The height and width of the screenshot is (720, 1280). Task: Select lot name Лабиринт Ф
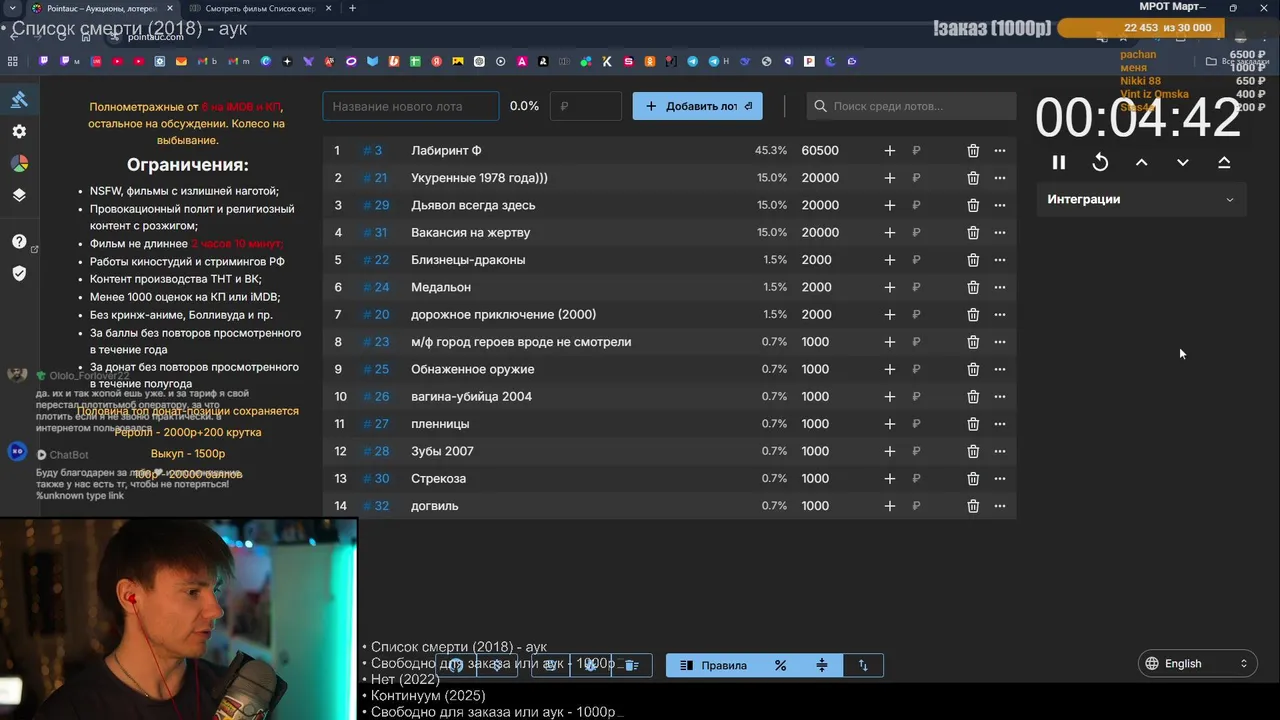pyautogui.click(x=446, y=150)
